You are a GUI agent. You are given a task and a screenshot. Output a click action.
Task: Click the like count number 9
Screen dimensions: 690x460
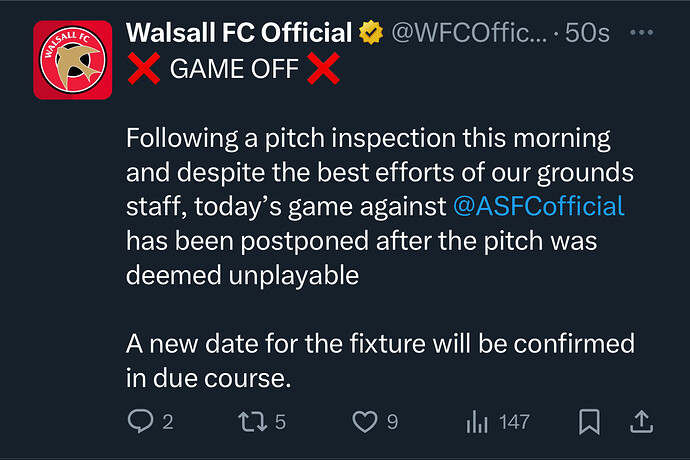393,422
